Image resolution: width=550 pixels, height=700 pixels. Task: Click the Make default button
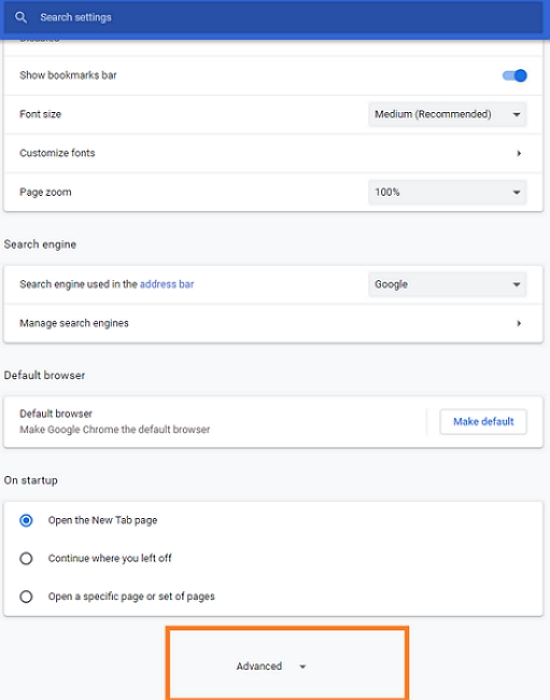click(x=483, y=421)
